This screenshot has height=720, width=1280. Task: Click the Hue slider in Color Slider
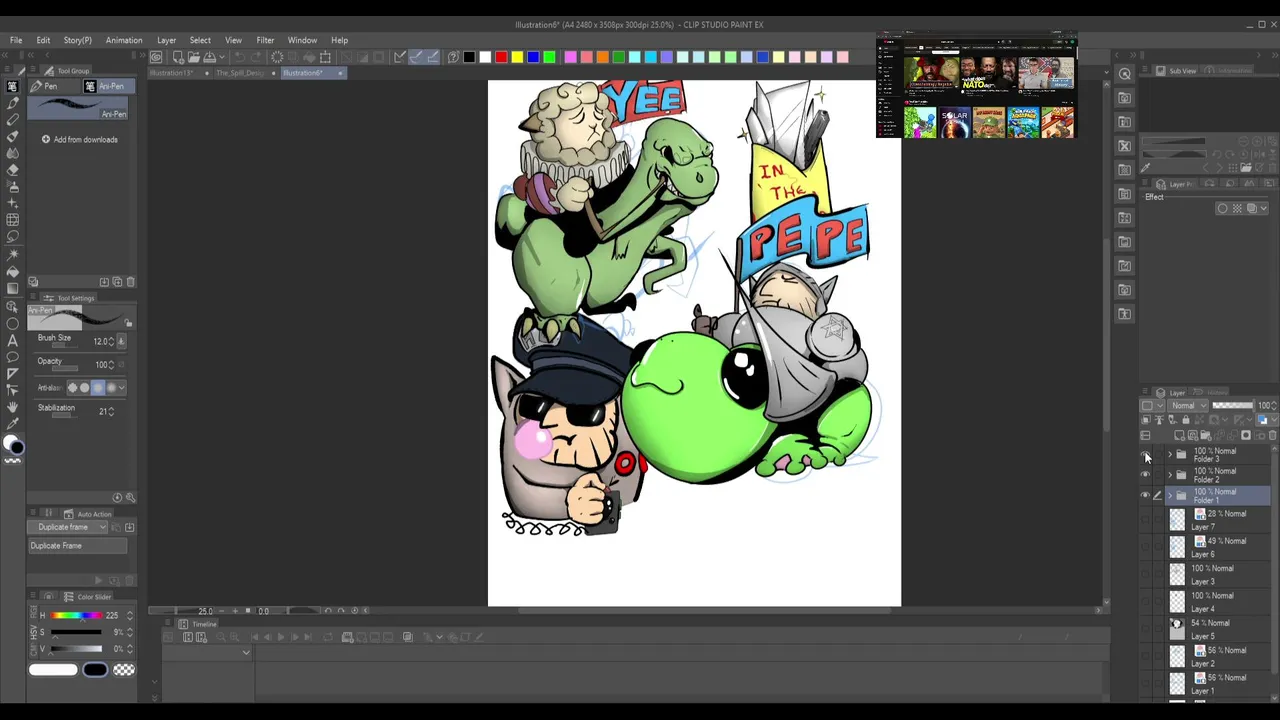click(76, 615)
